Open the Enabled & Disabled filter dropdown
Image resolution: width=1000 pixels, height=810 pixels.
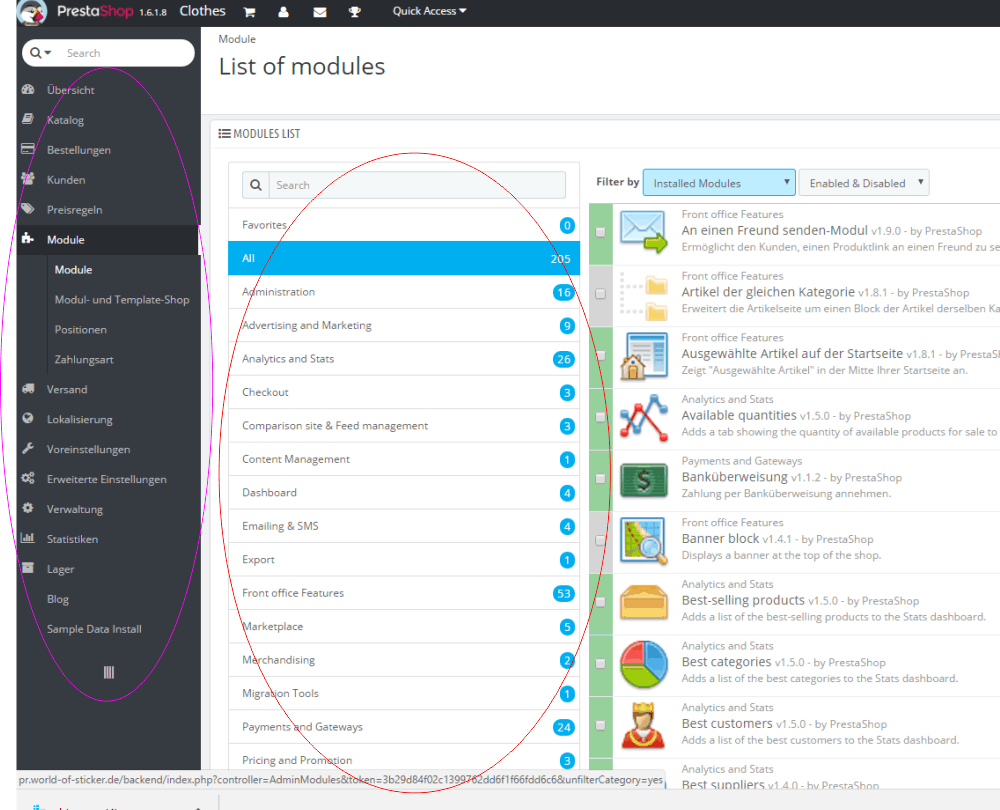(x=864, y=182)
